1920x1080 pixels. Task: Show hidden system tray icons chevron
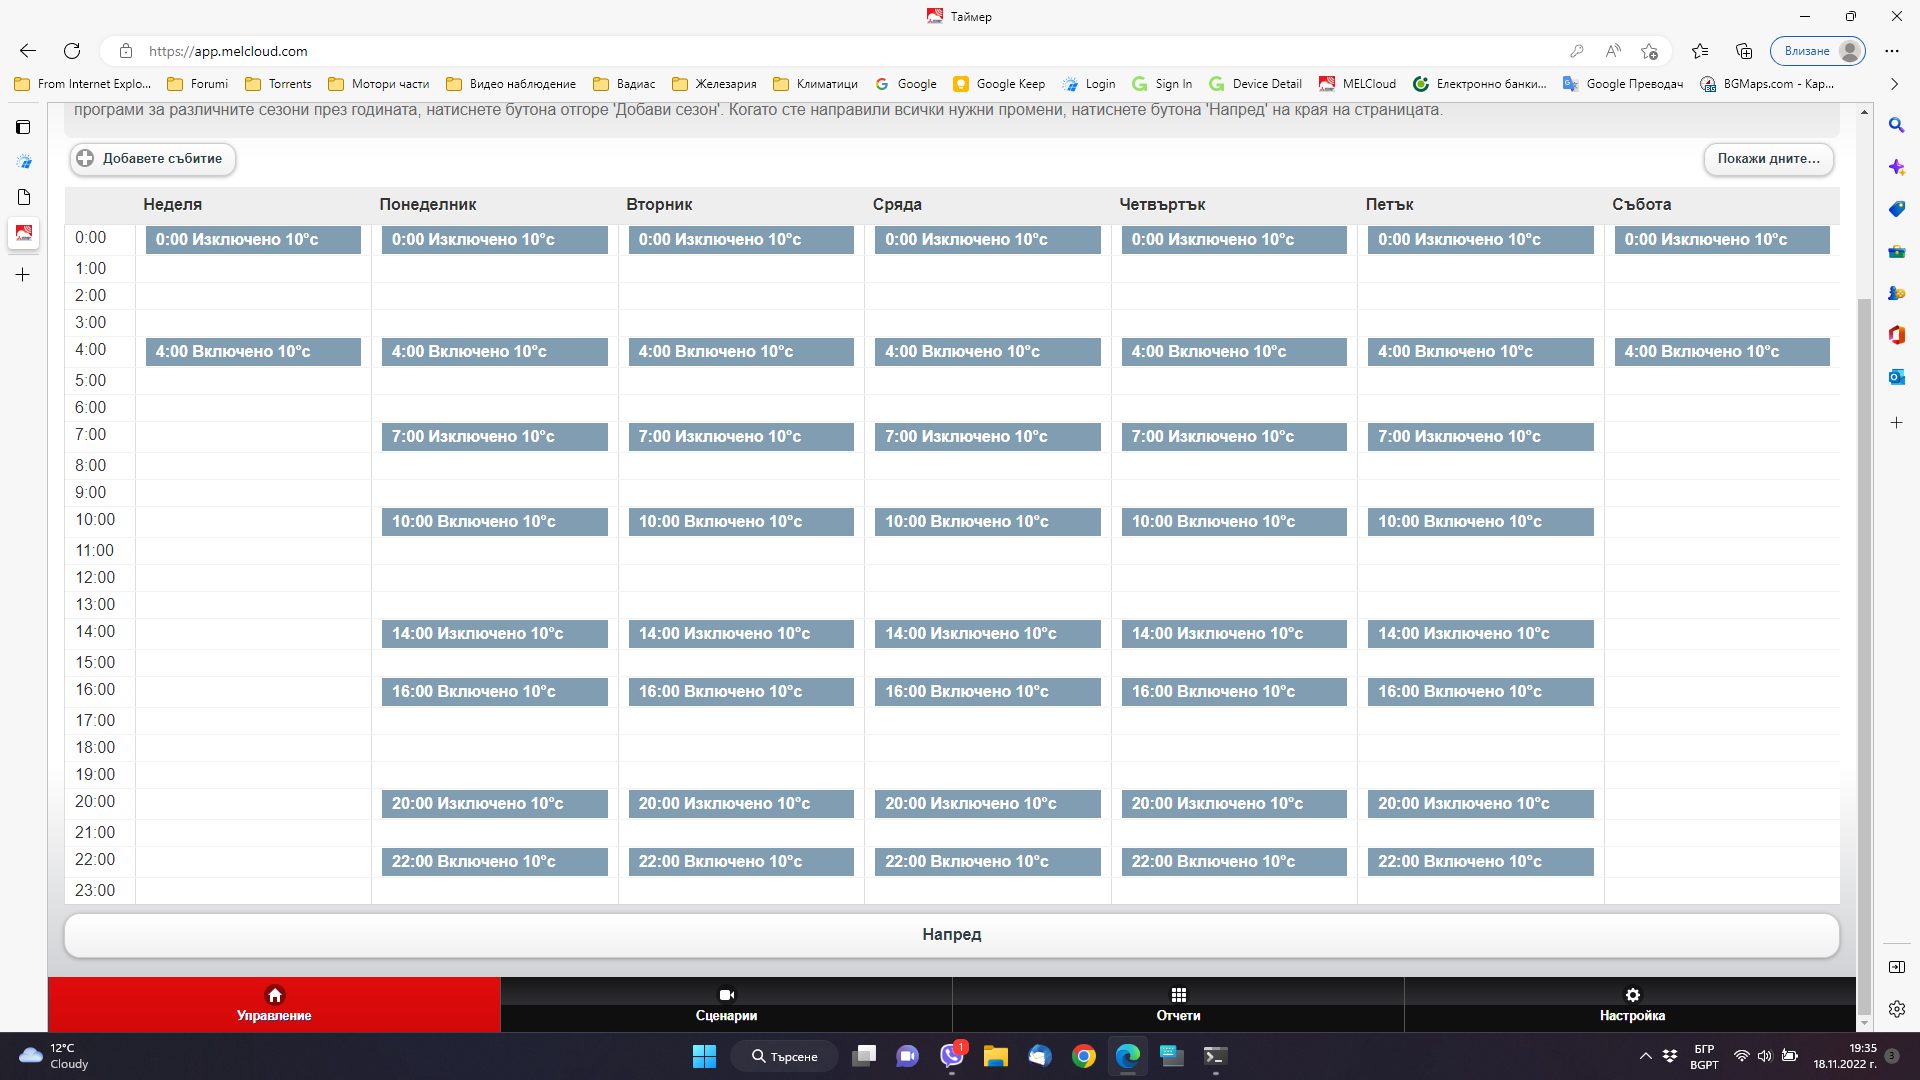point(1645,1056)
